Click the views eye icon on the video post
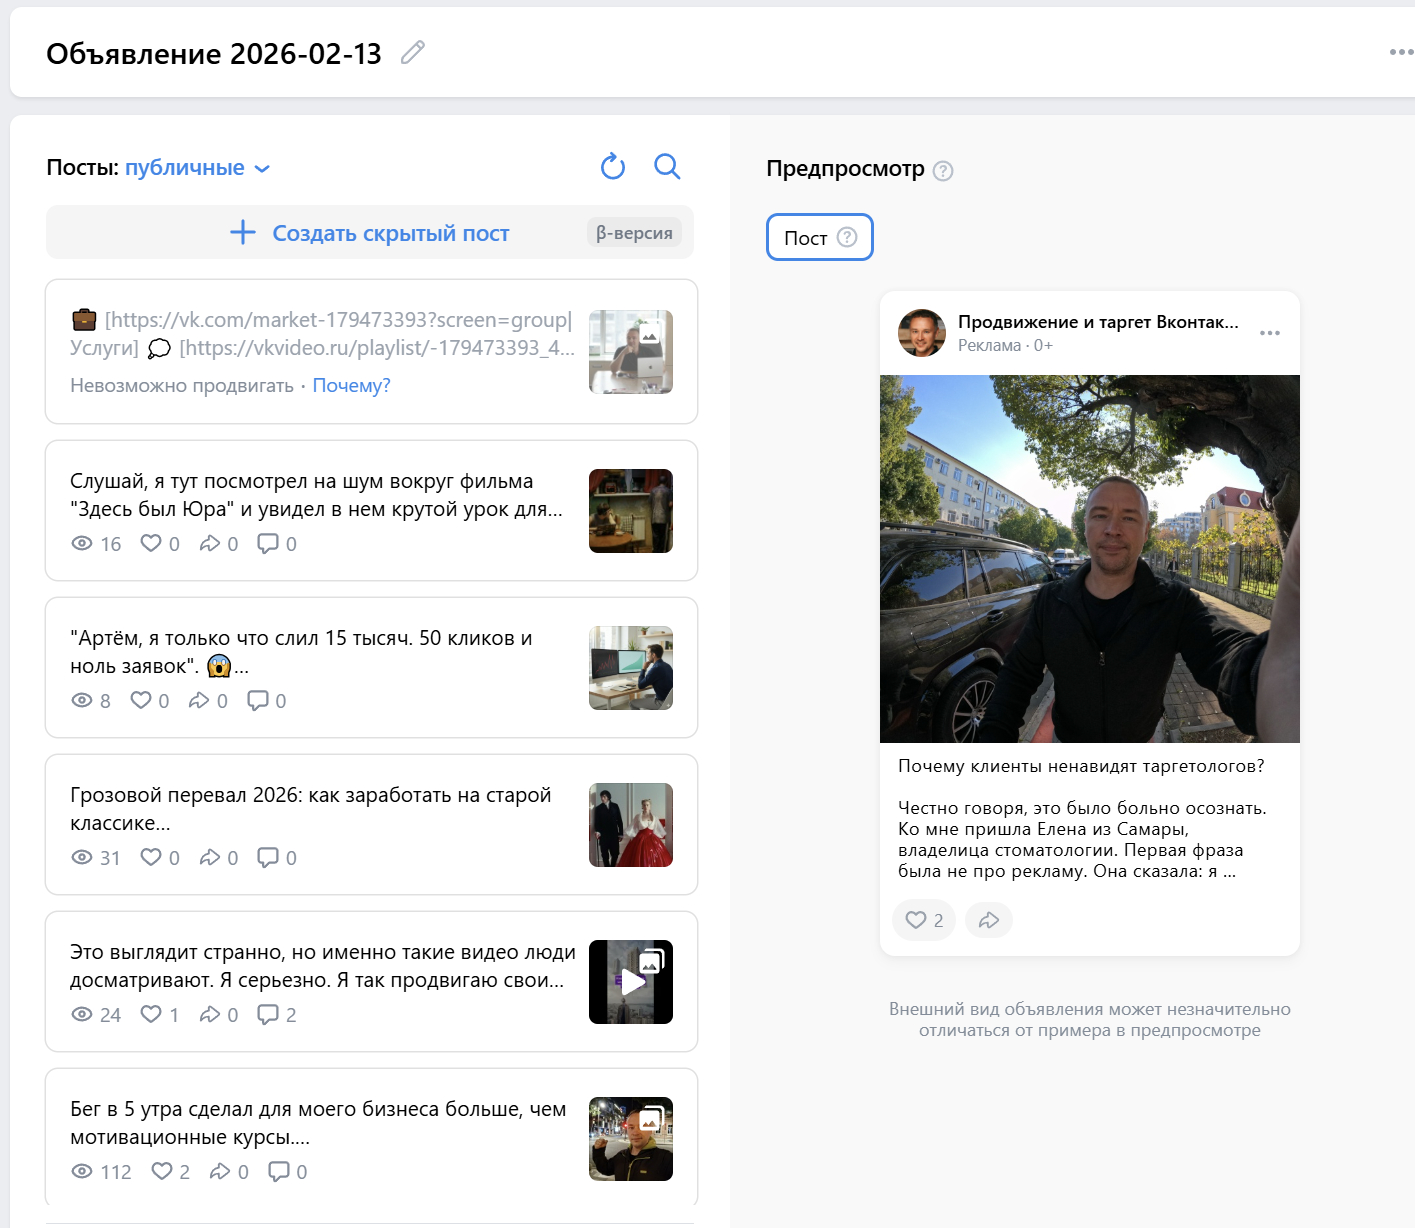 pos(82,1014)
